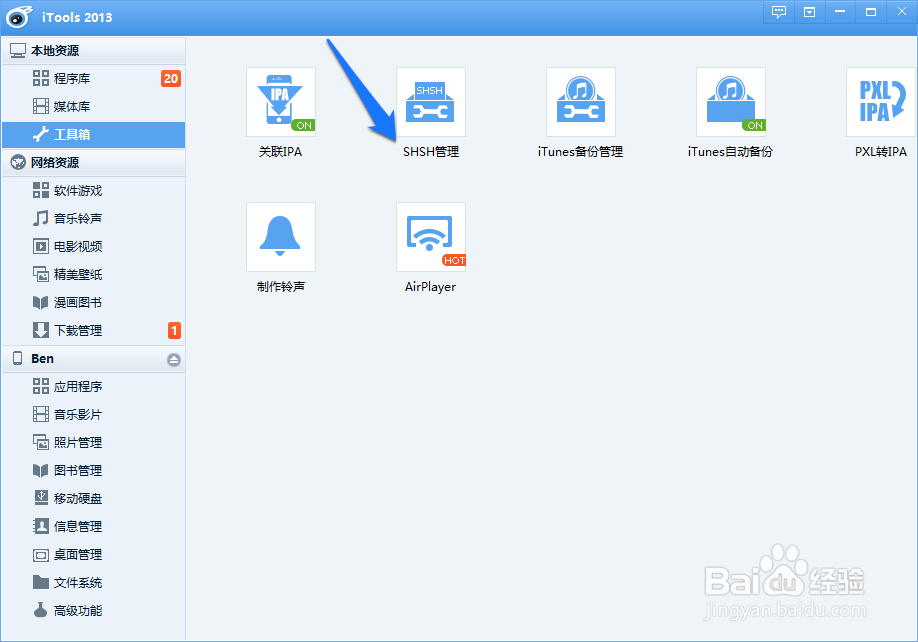The image size is (918, 642).
Task: Open 图书管理 under Ben device
Action: (94, 471)
